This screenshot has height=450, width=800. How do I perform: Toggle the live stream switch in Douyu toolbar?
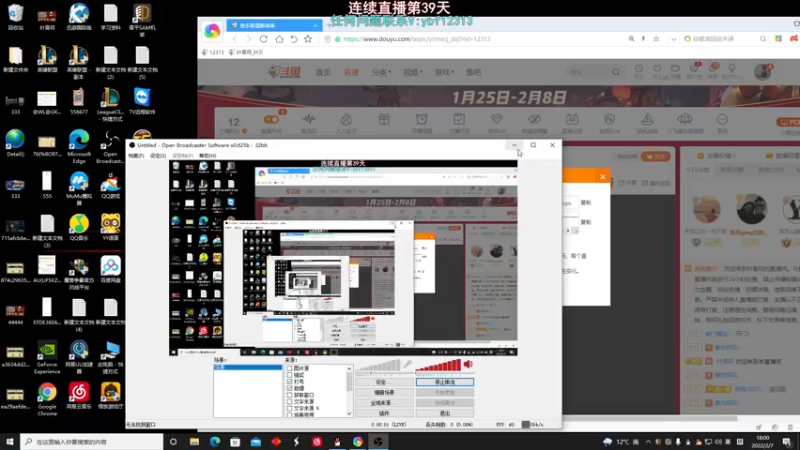271,119
